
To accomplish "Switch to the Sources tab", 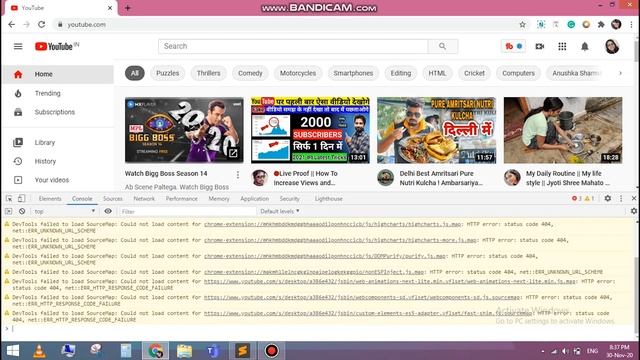I will [x=113, y=199].
